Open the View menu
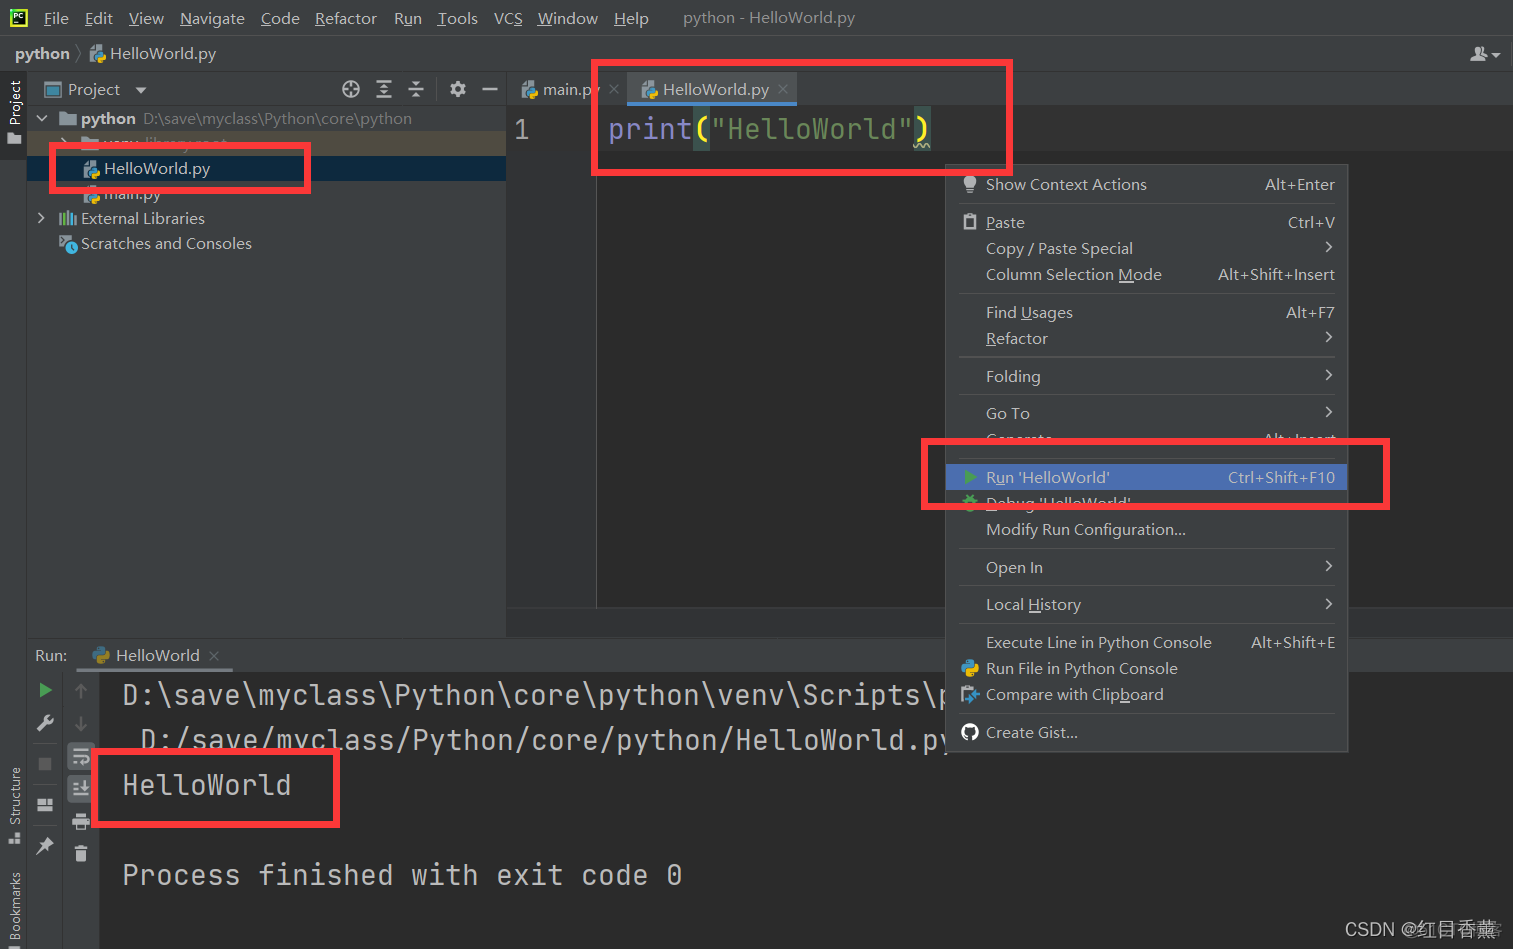The image size is (1513, 949). [146, 18]
